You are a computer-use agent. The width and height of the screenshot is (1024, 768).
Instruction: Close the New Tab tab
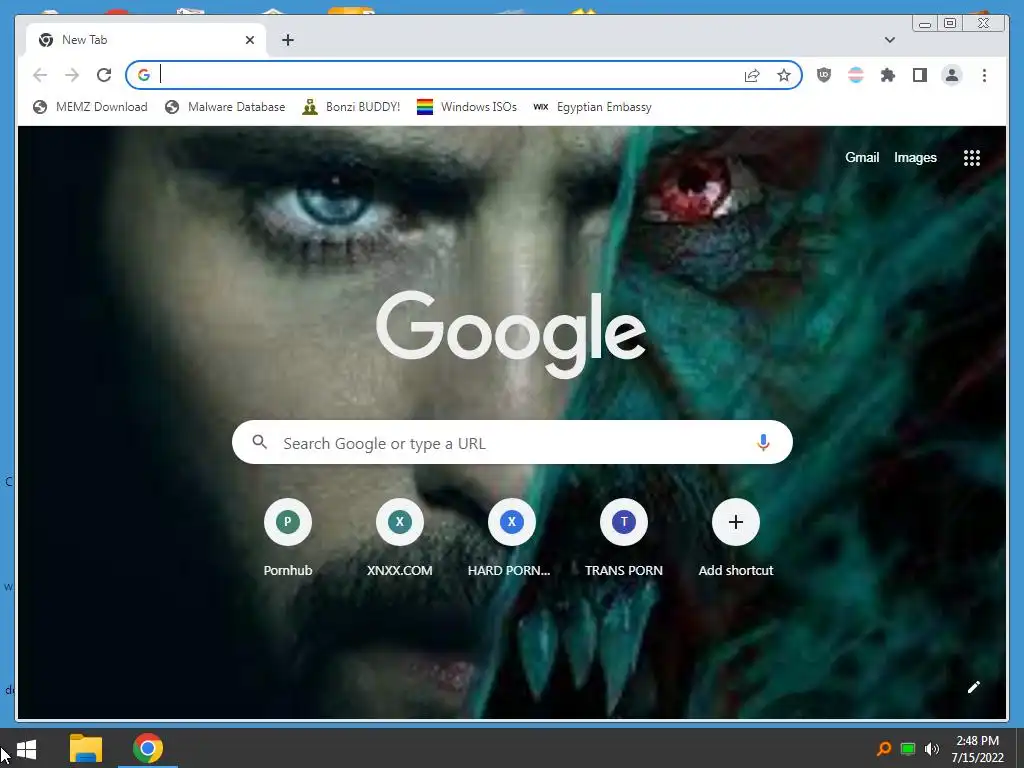click(249, 40)
